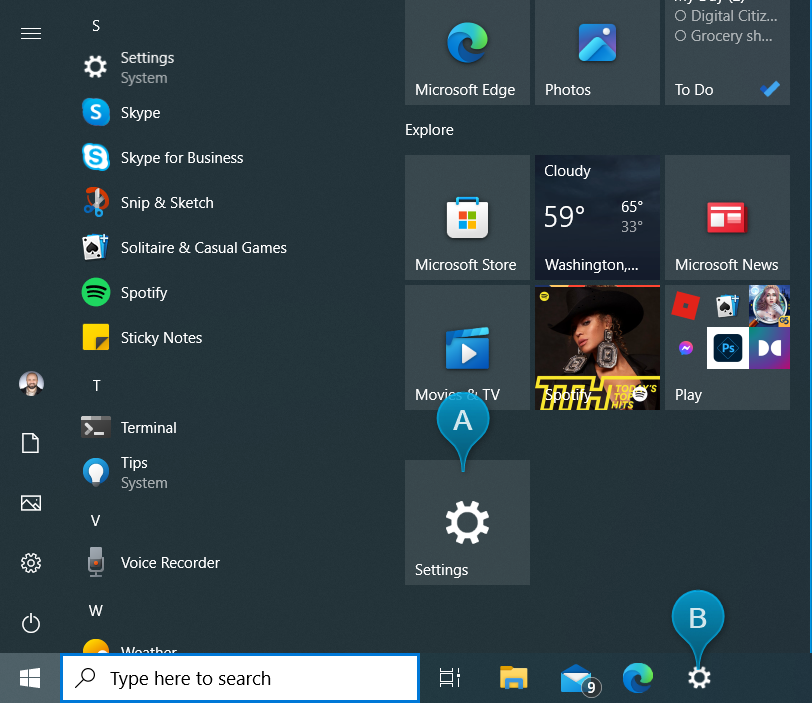Open Microsoft Edge from the taskbar
This screenshot has width=812, height=703.
click(637, 678)
